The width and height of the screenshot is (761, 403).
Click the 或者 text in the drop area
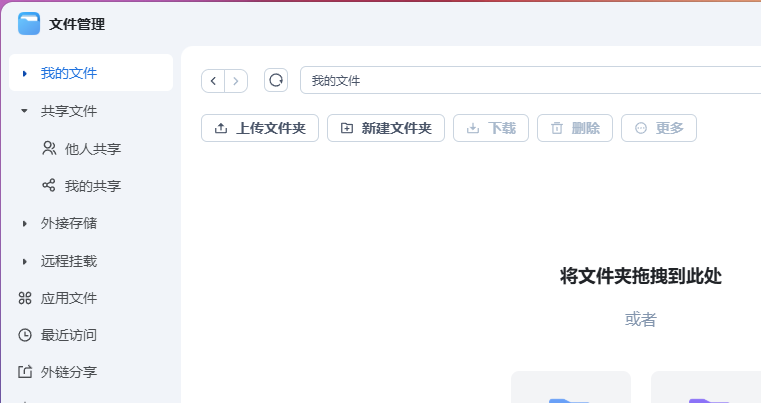coord(641,319)
